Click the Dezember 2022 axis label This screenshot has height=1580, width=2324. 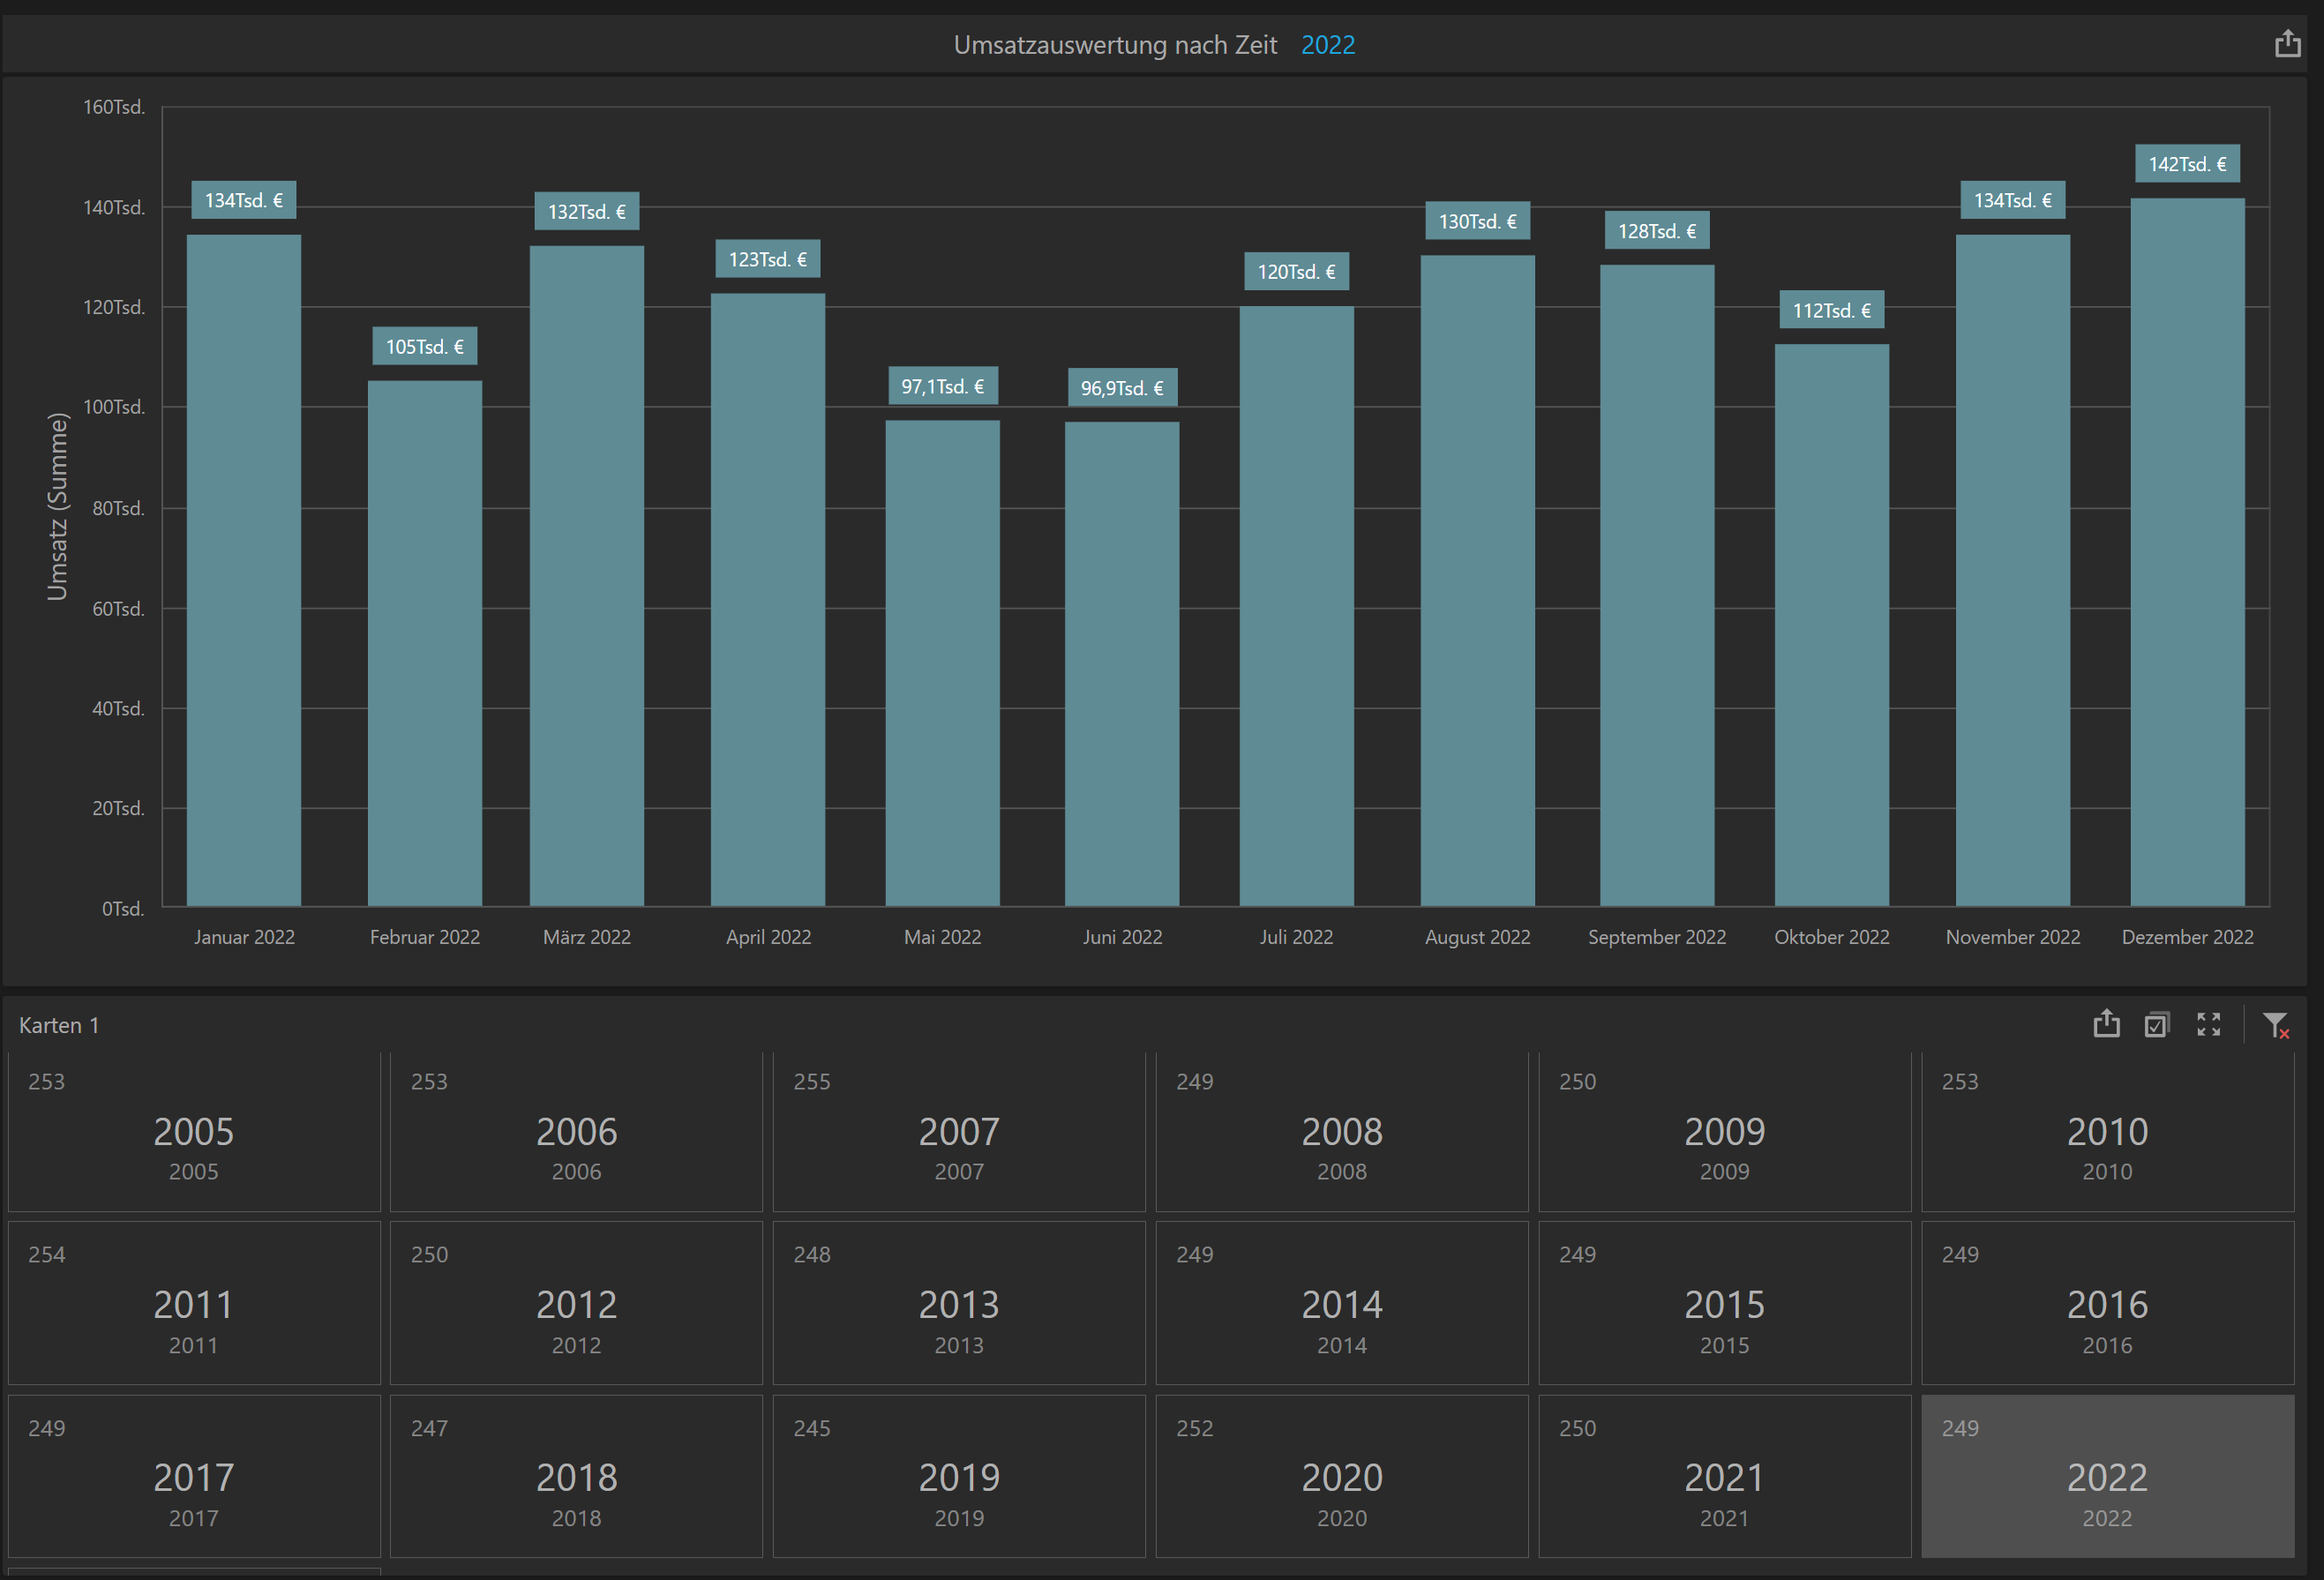tap(2188, 937)
